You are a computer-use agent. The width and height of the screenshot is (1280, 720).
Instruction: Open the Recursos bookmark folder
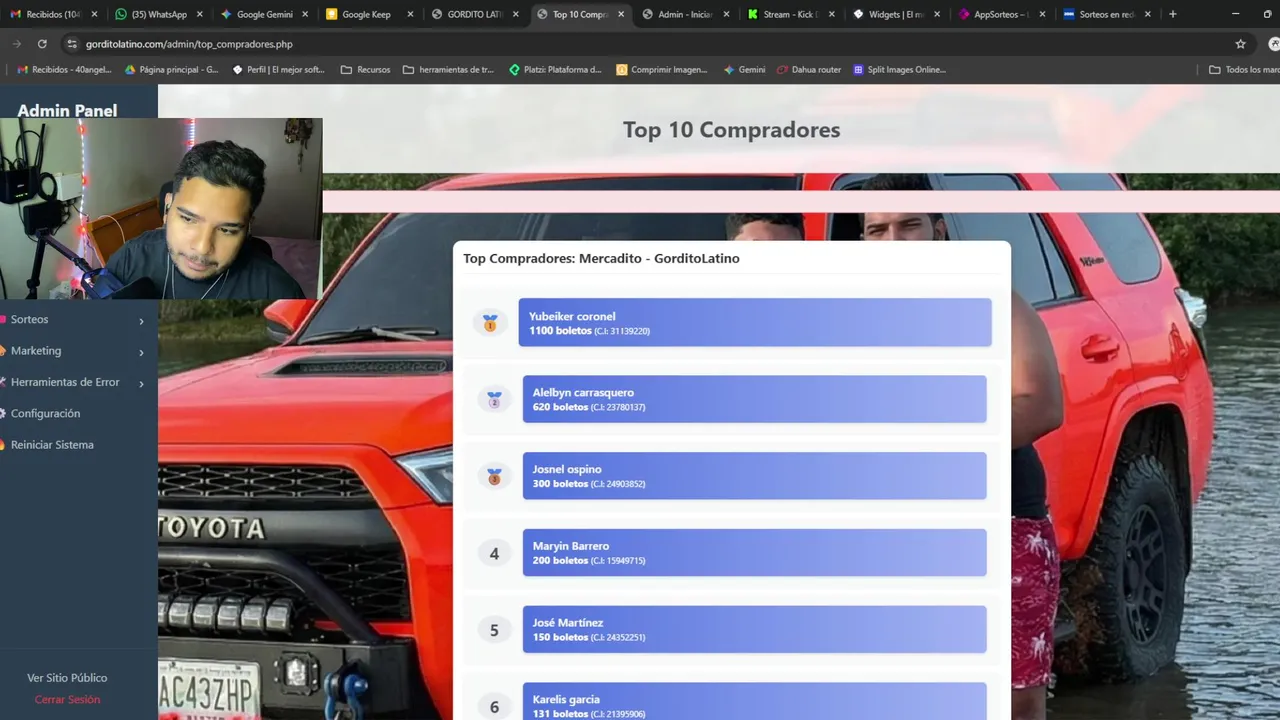click(x=366, y=70)
